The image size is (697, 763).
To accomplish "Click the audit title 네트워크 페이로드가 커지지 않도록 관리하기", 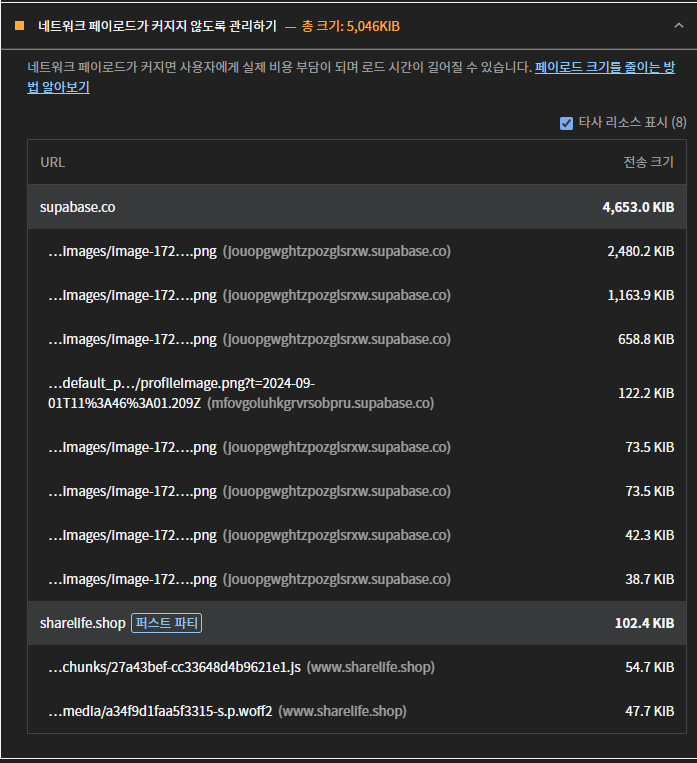I will pyautogui.click(x=157, y=26).
